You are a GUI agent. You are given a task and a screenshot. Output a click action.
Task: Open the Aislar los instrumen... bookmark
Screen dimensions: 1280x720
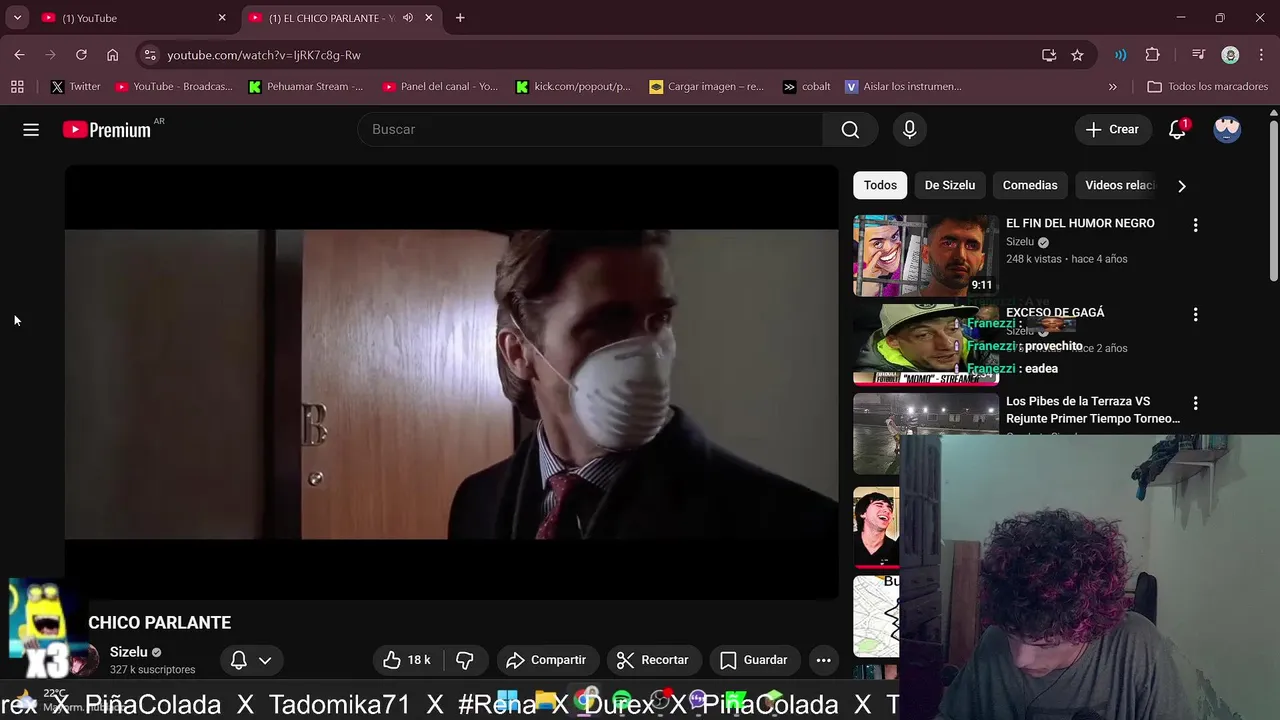click(x=903, y=87)
